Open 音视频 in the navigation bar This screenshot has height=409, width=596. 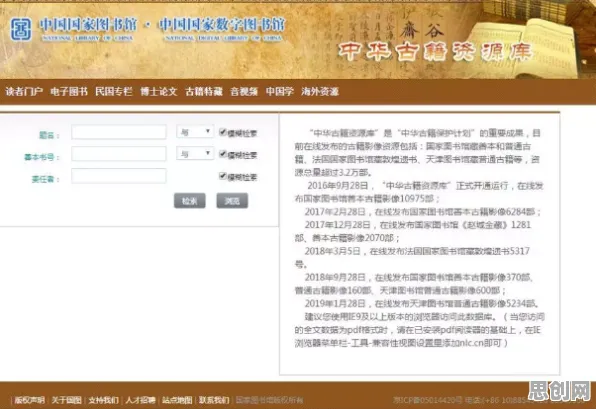click(x=244, y=92)
